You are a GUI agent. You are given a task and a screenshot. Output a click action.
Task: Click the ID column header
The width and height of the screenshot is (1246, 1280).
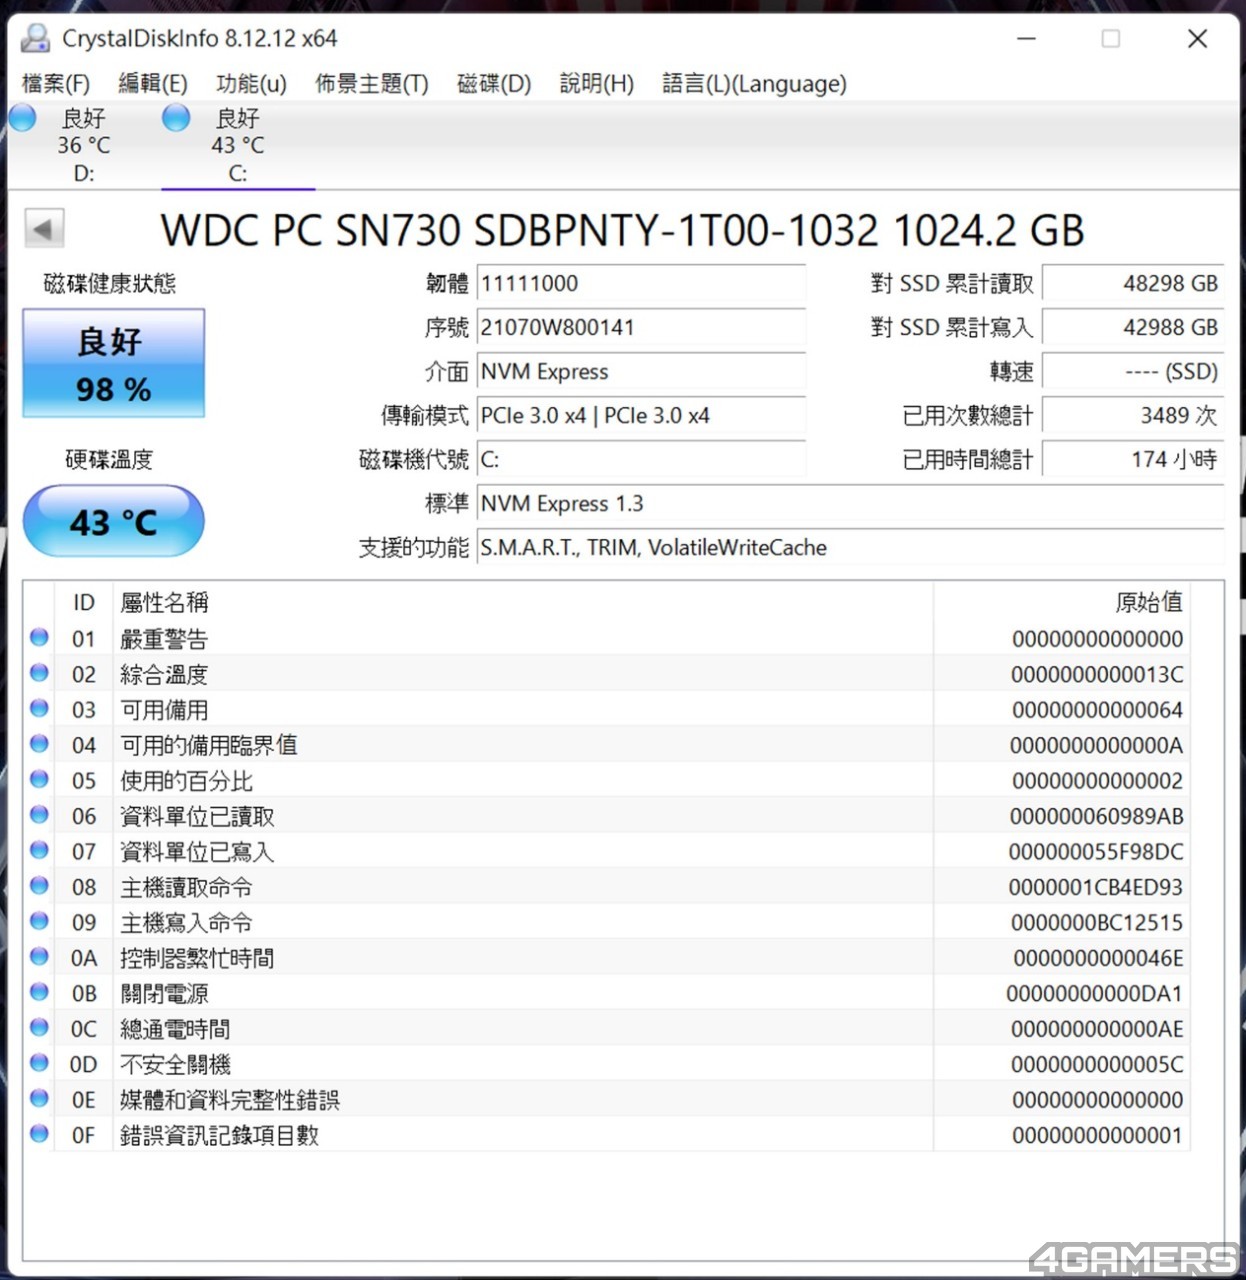pyautogui.click(x=84, y=602)
